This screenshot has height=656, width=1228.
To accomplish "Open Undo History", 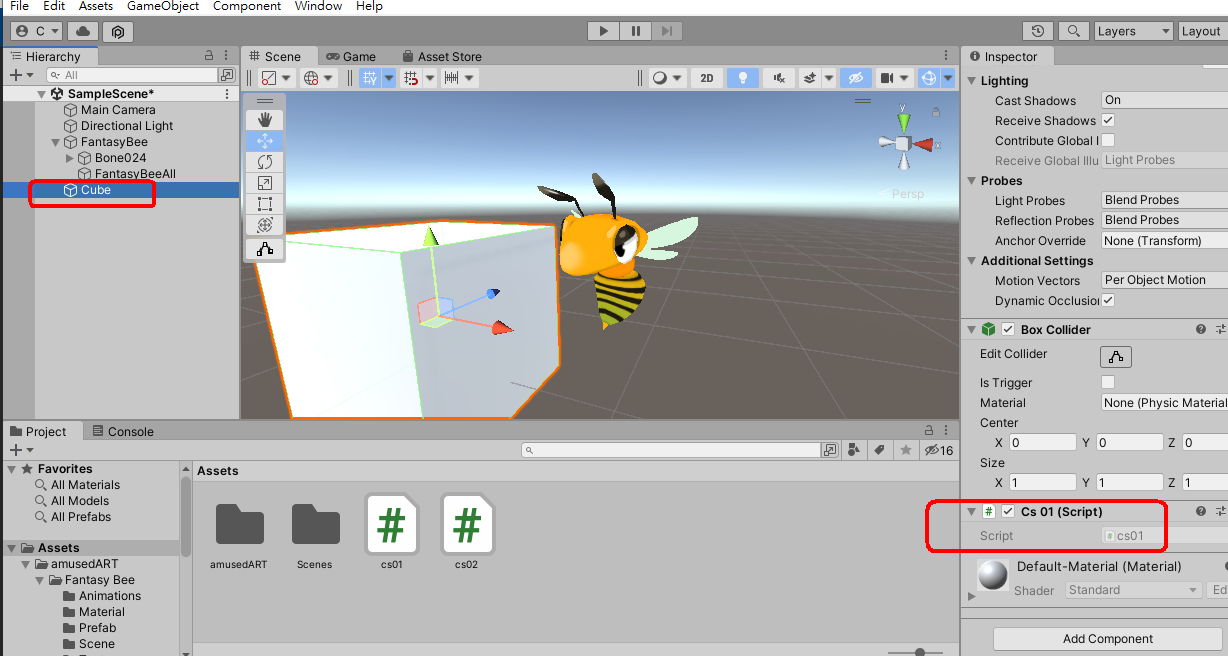I will coord(1039,31).
